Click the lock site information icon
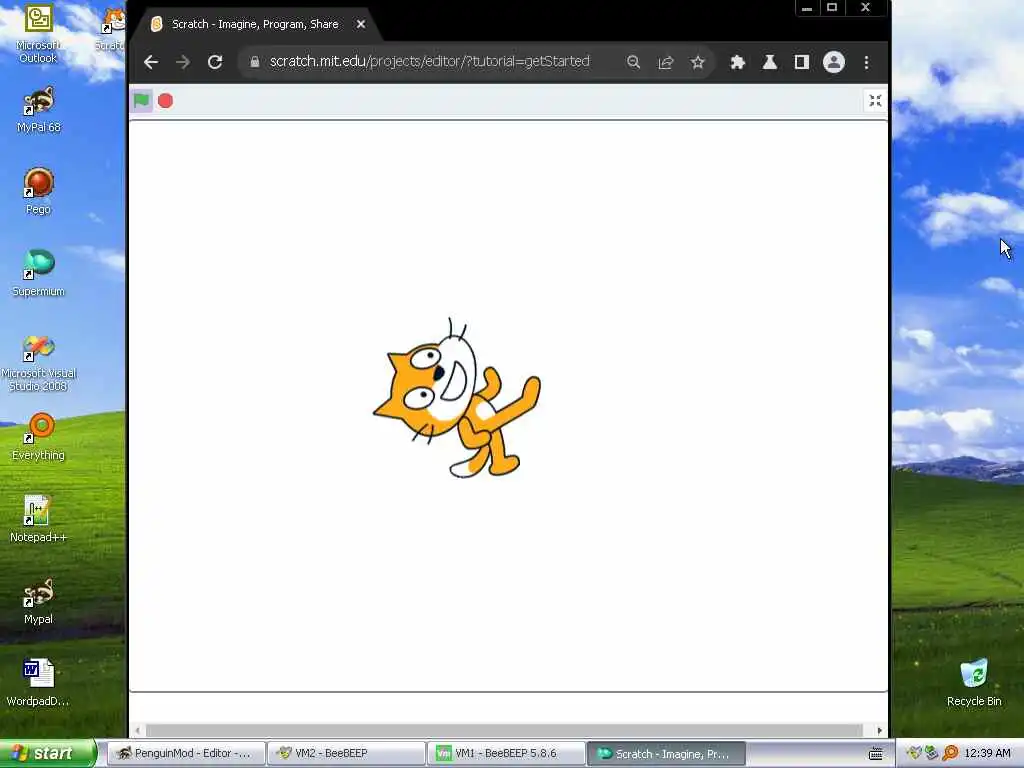This screenshot has height=768, width=1024. click(x=255, y=62)
